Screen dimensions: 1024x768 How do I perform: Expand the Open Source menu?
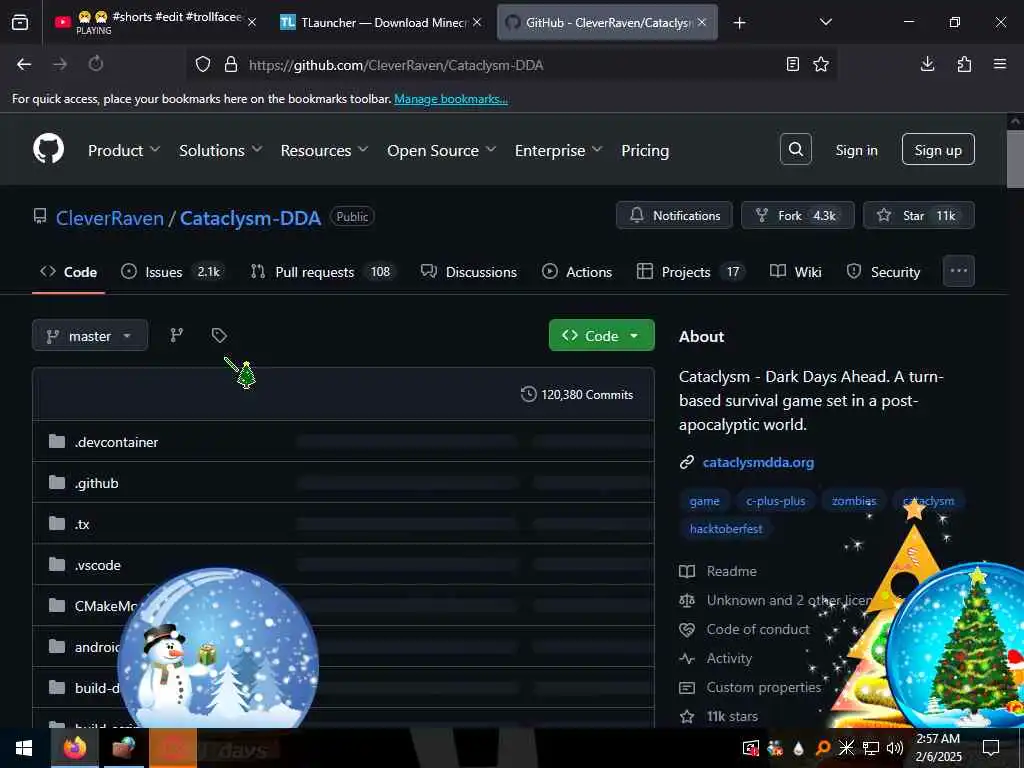click(441, 150)
